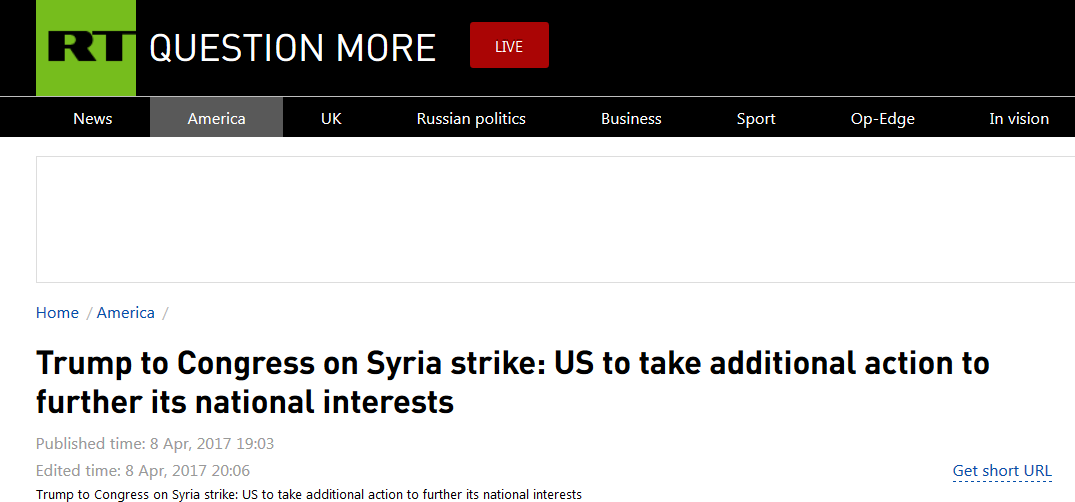Screen dimensions: 1075x502
Task: Click the Edited time line
Action: pyautogui.click(x=143, y=470)
